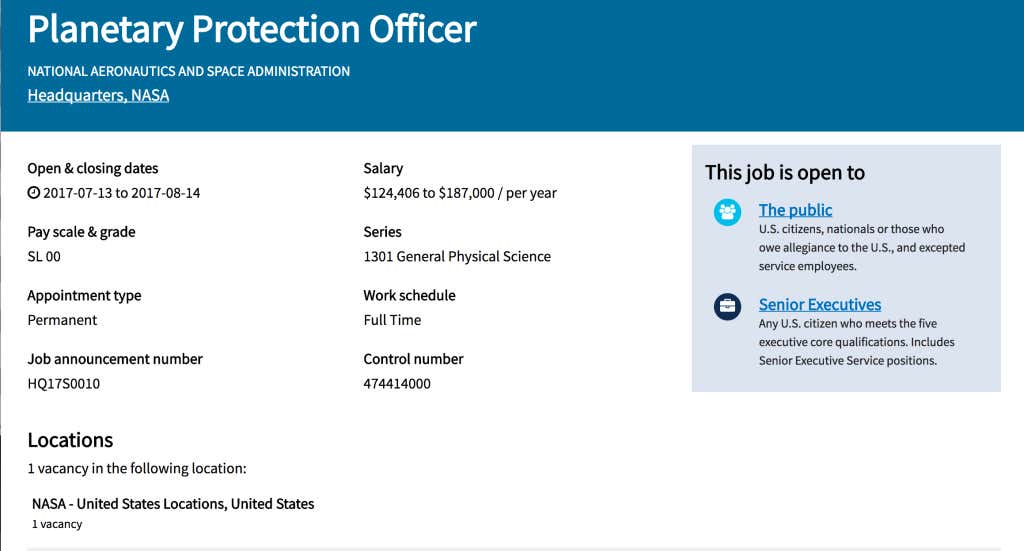Click the Full Time work schedule value
1024x551 pixels.
click(x=392, y=321)
